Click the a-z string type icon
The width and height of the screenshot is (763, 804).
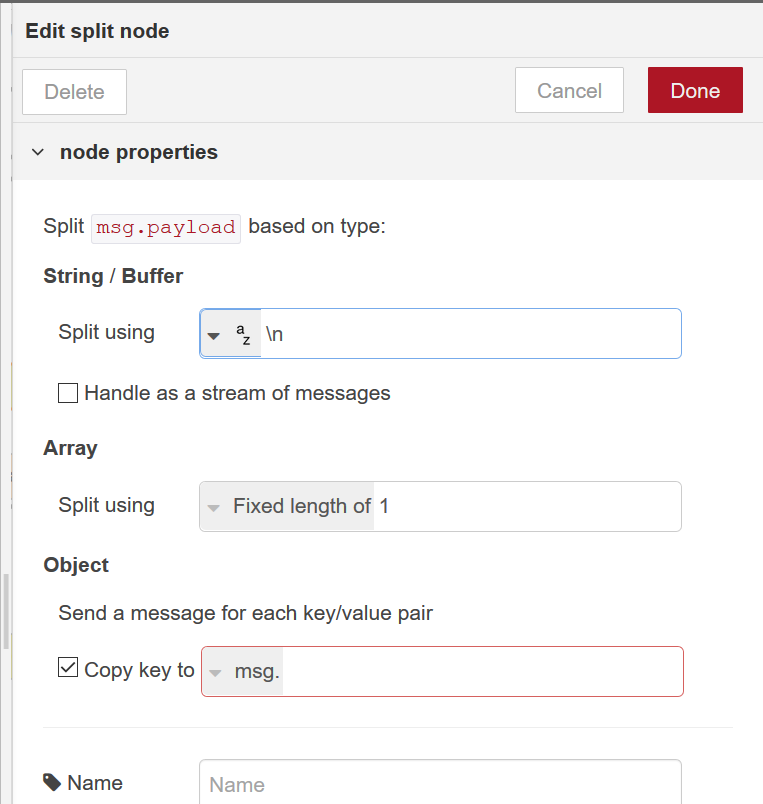[243, 334]
